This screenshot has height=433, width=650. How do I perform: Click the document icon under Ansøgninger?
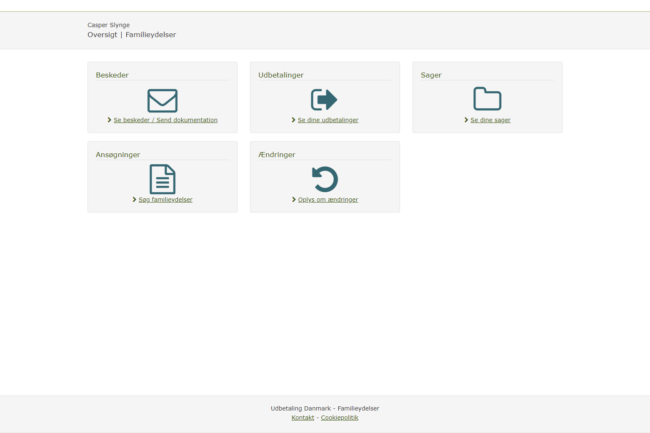(162, 179)
